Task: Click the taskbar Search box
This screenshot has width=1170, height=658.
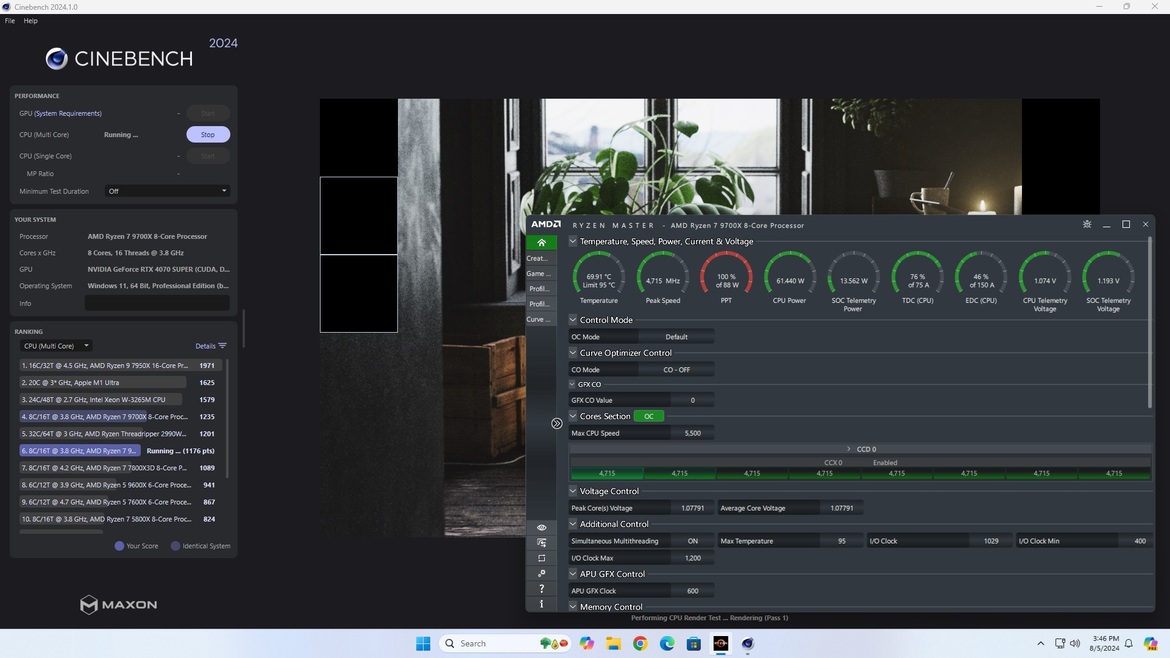Action: pos(504,643)
